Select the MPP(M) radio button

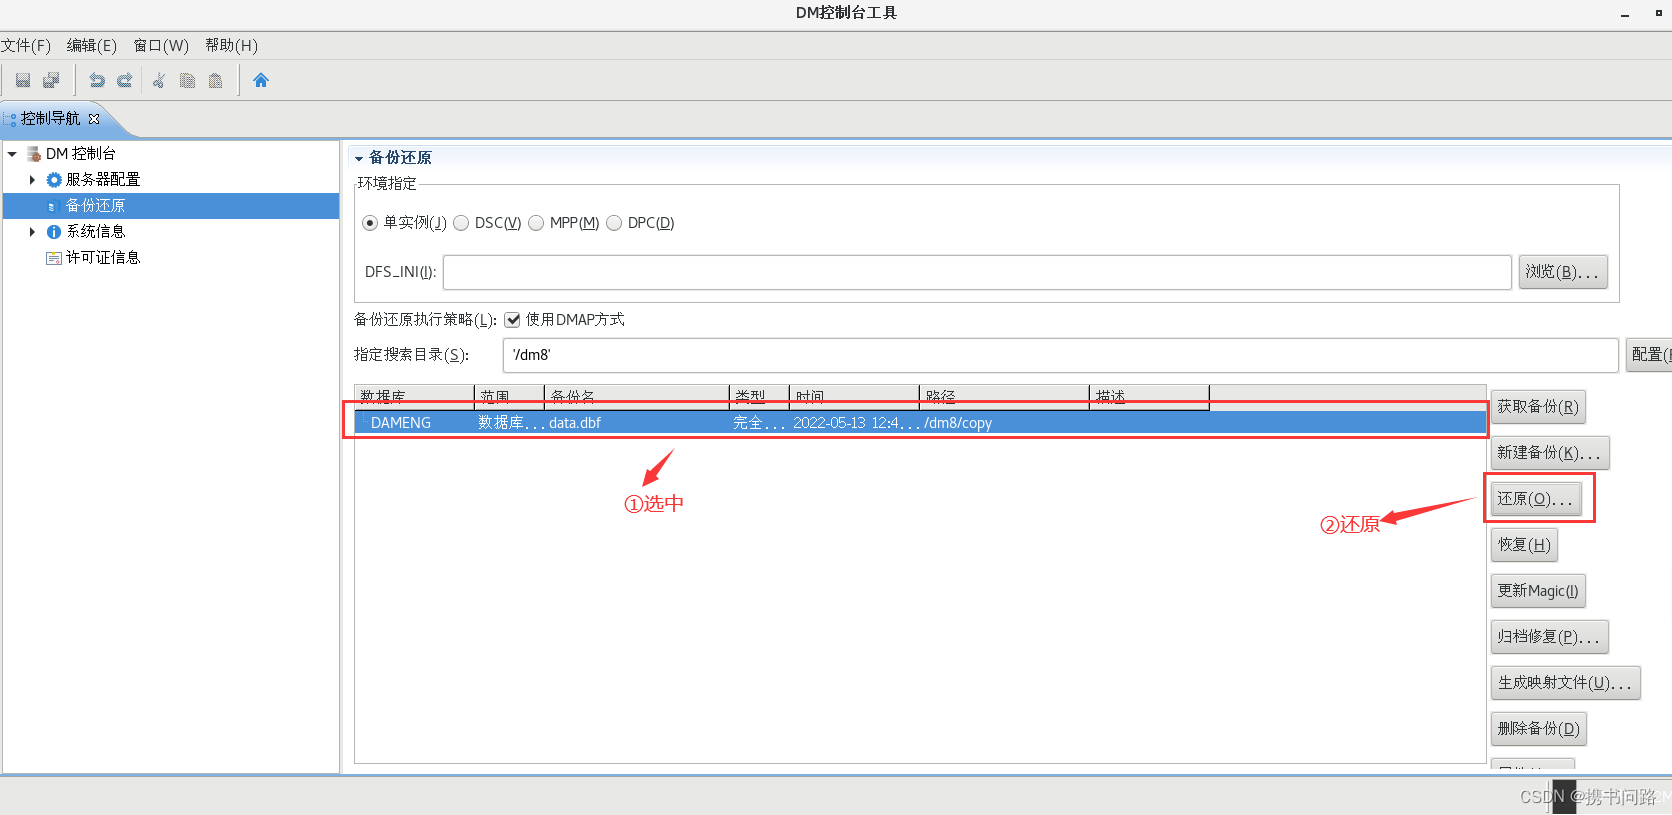[x=536, y=223]
